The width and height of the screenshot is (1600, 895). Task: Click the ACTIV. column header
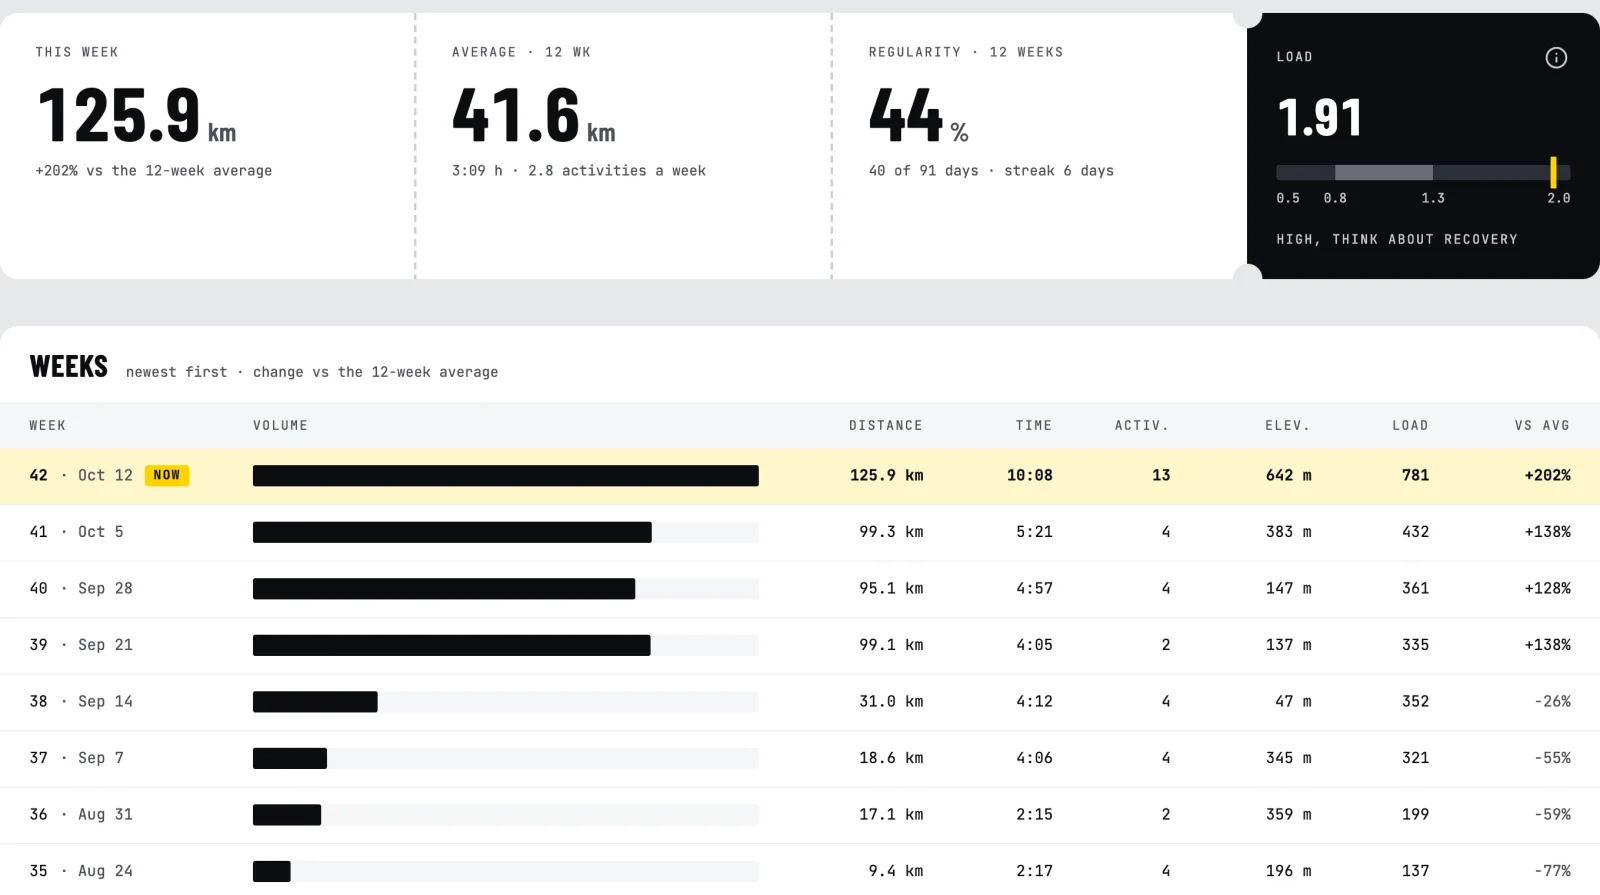click(1142, 425)
